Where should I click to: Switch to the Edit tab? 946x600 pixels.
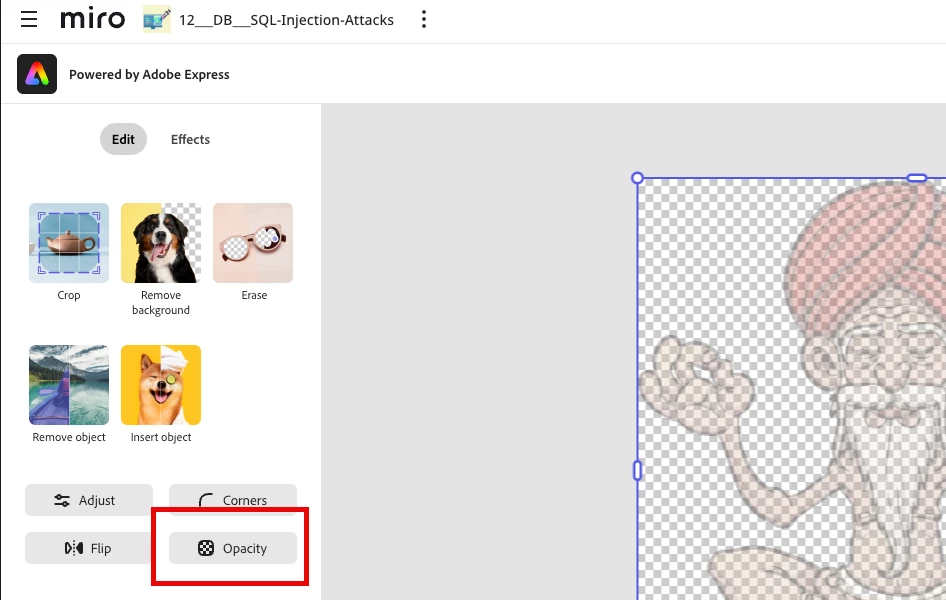pos(123,139)
